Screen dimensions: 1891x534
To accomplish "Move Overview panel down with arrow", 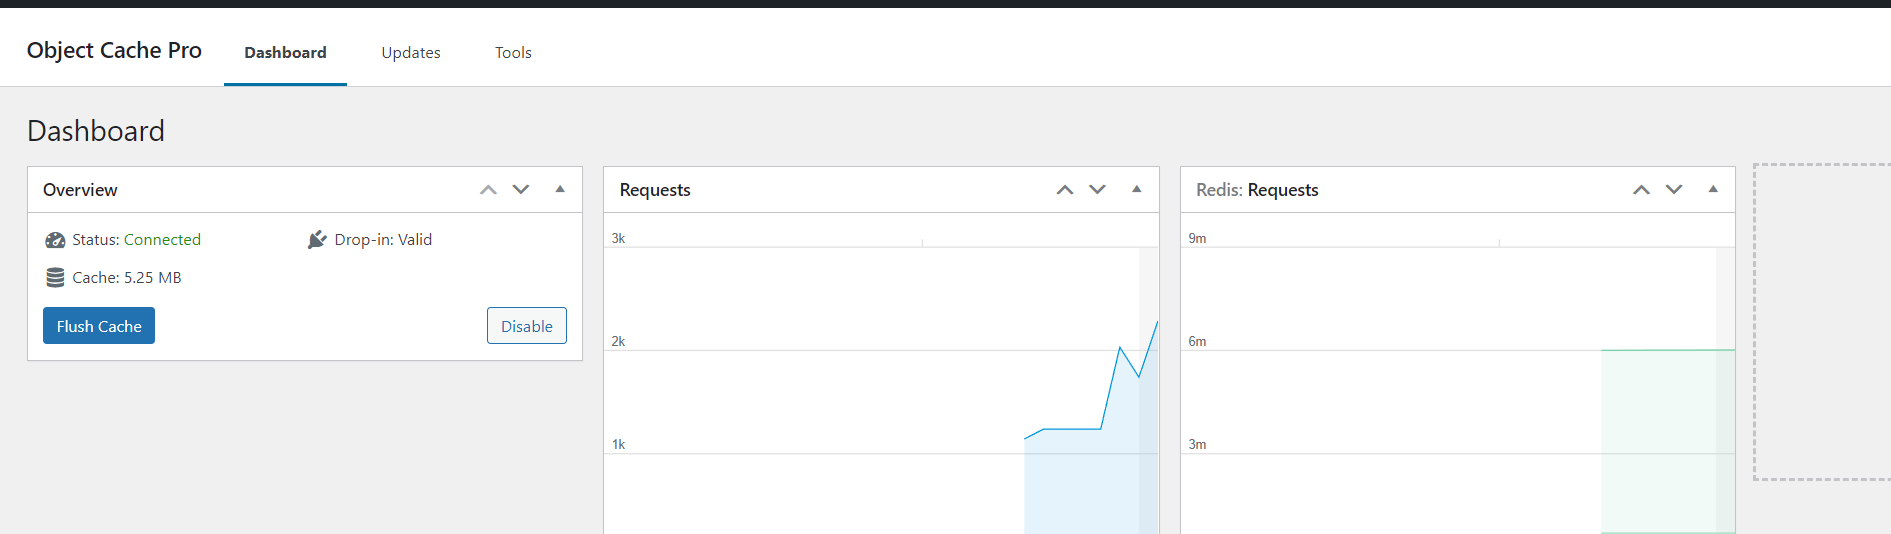I will [521, 190].
